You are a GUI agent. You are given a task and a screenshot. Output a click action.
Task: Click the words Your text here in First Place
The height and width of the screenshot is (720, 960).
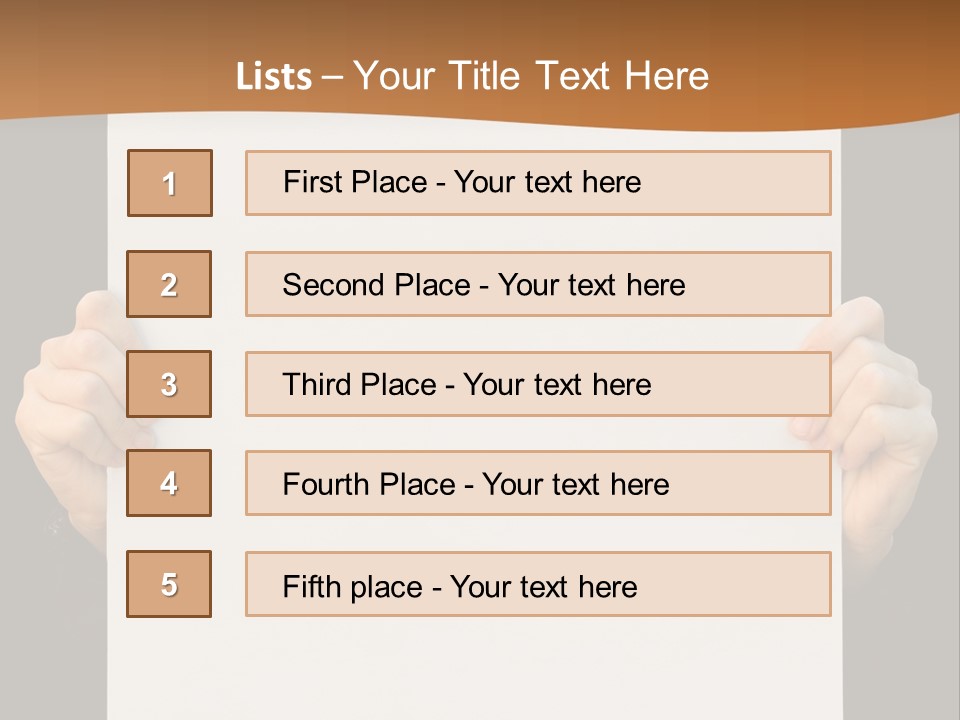coord(547,182)
